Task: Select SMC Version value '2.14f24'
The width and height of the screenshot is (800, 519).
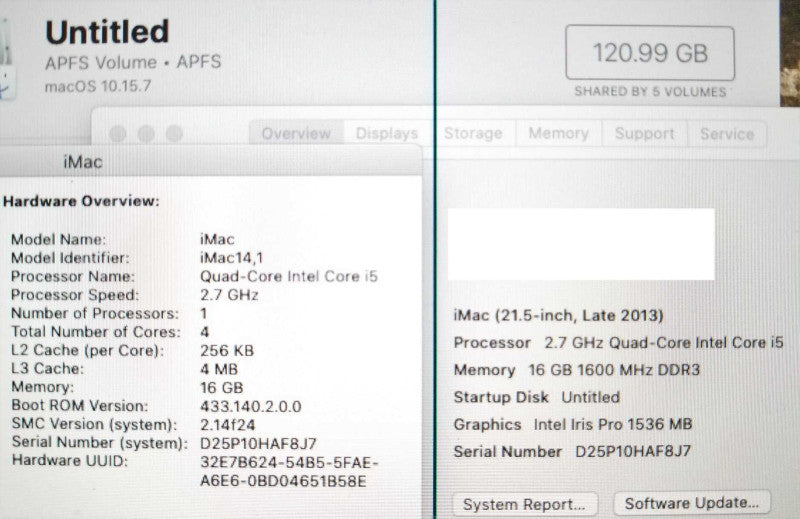Action: coord(228,425)
